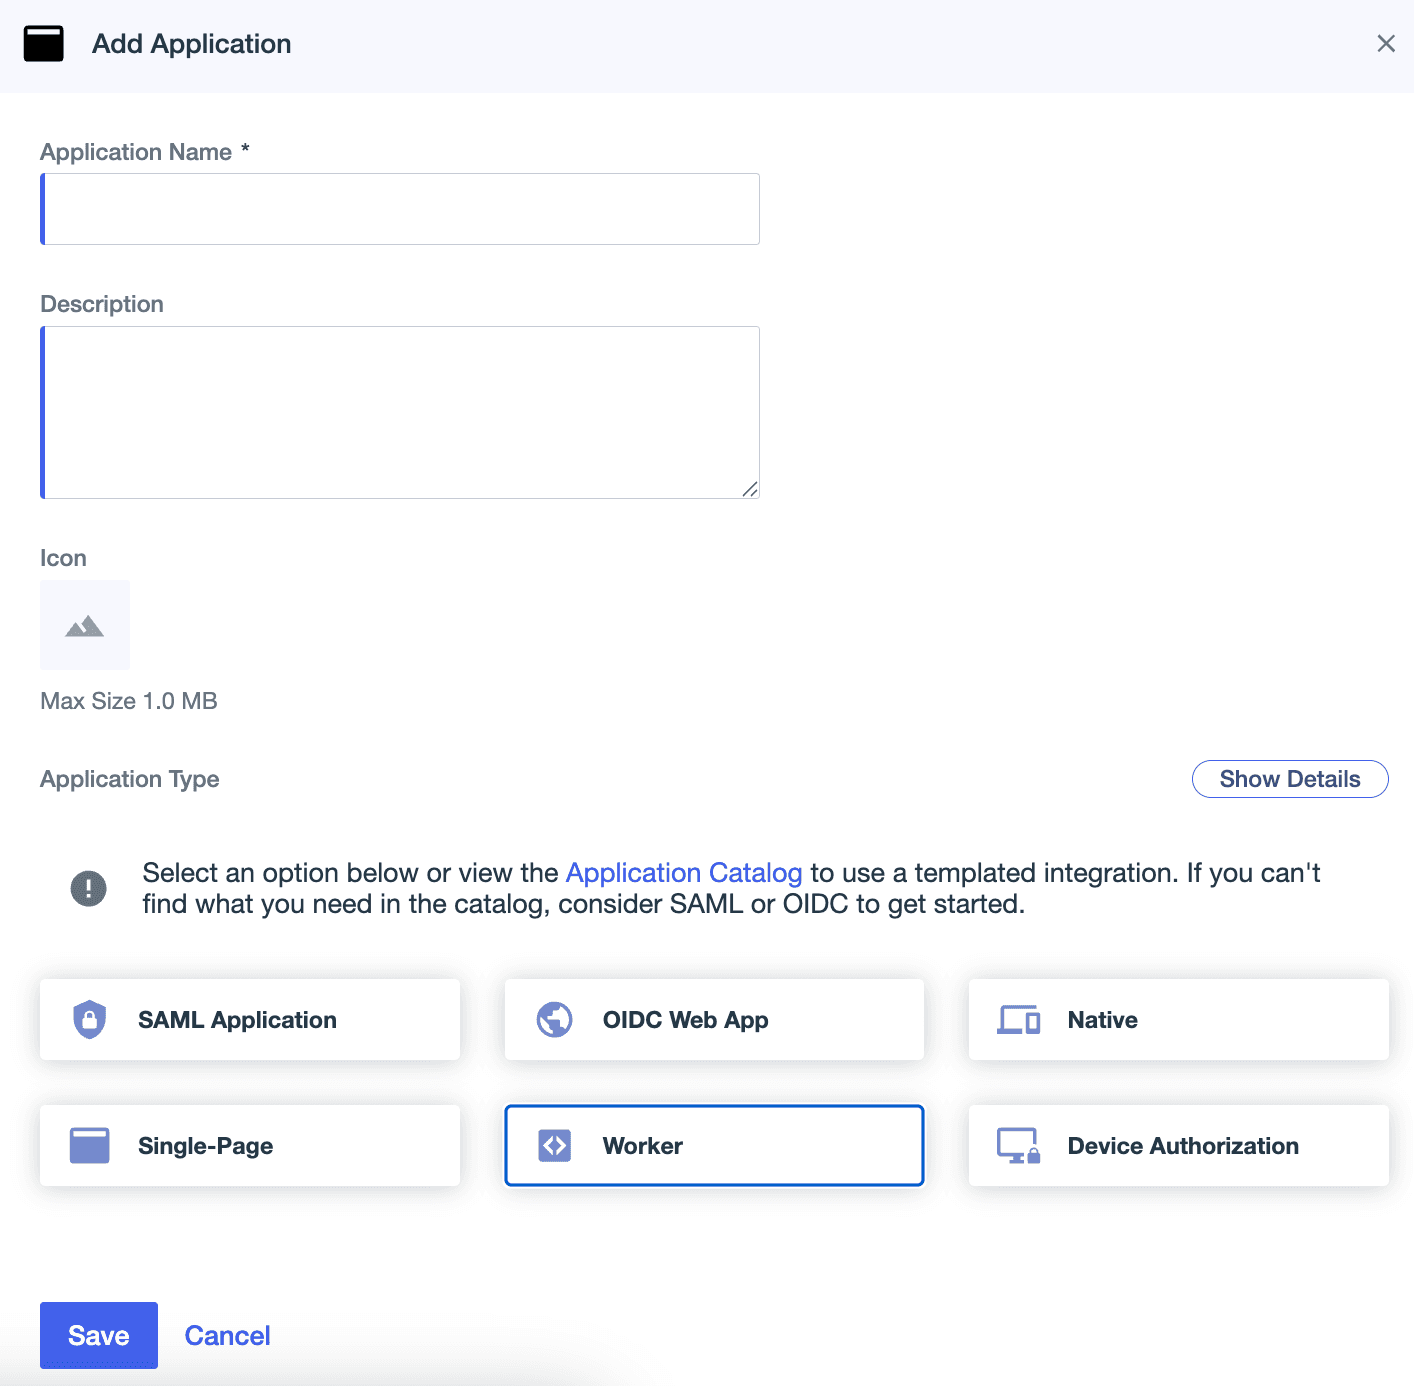
Task: Click the Add Application header icon
Action: [43, 43]
